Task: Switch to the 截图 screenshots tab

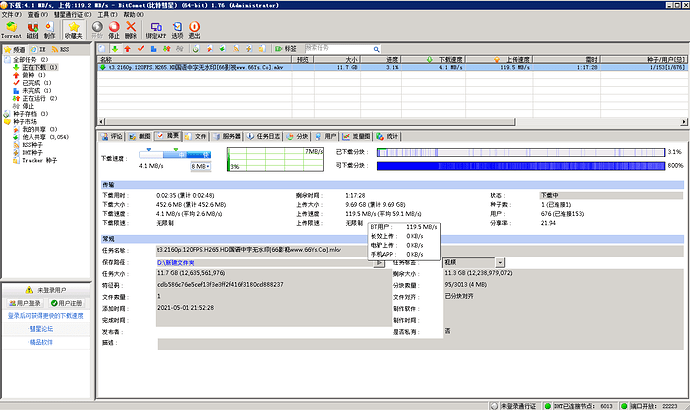Action: point(139,136)
